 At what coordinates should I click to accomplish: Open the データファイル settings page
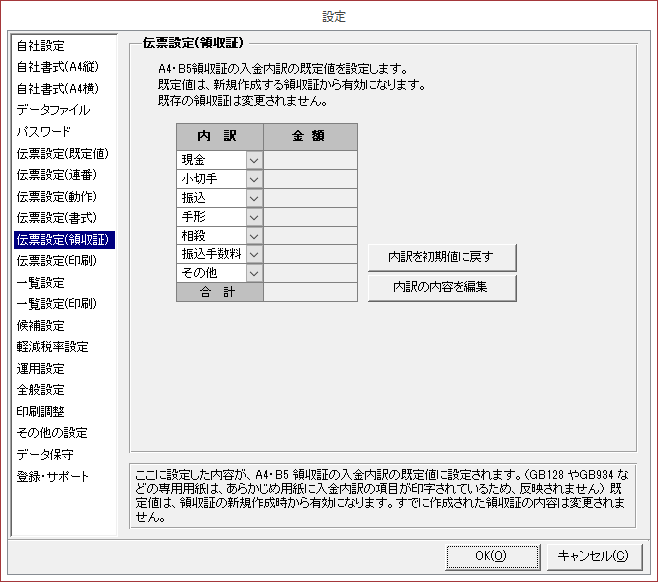click(x=53, y=110)
